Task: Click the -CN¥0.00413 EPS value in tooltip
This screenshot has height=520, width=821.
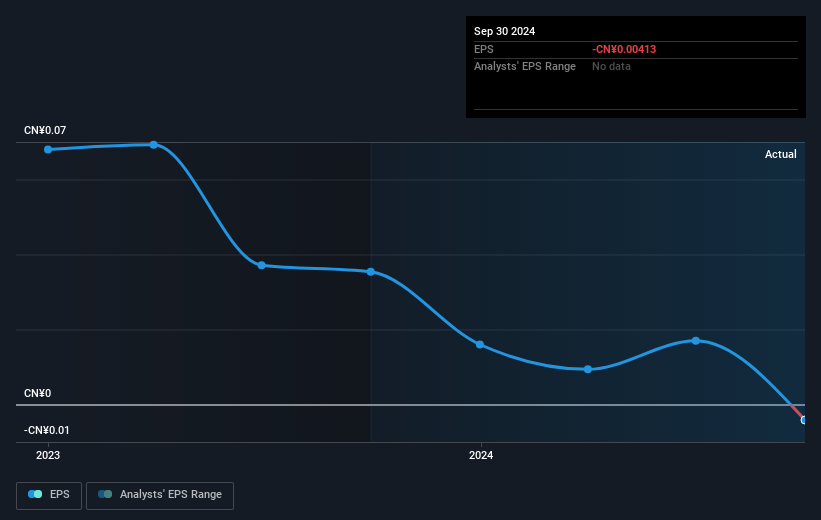Action: tap(624, 49)
